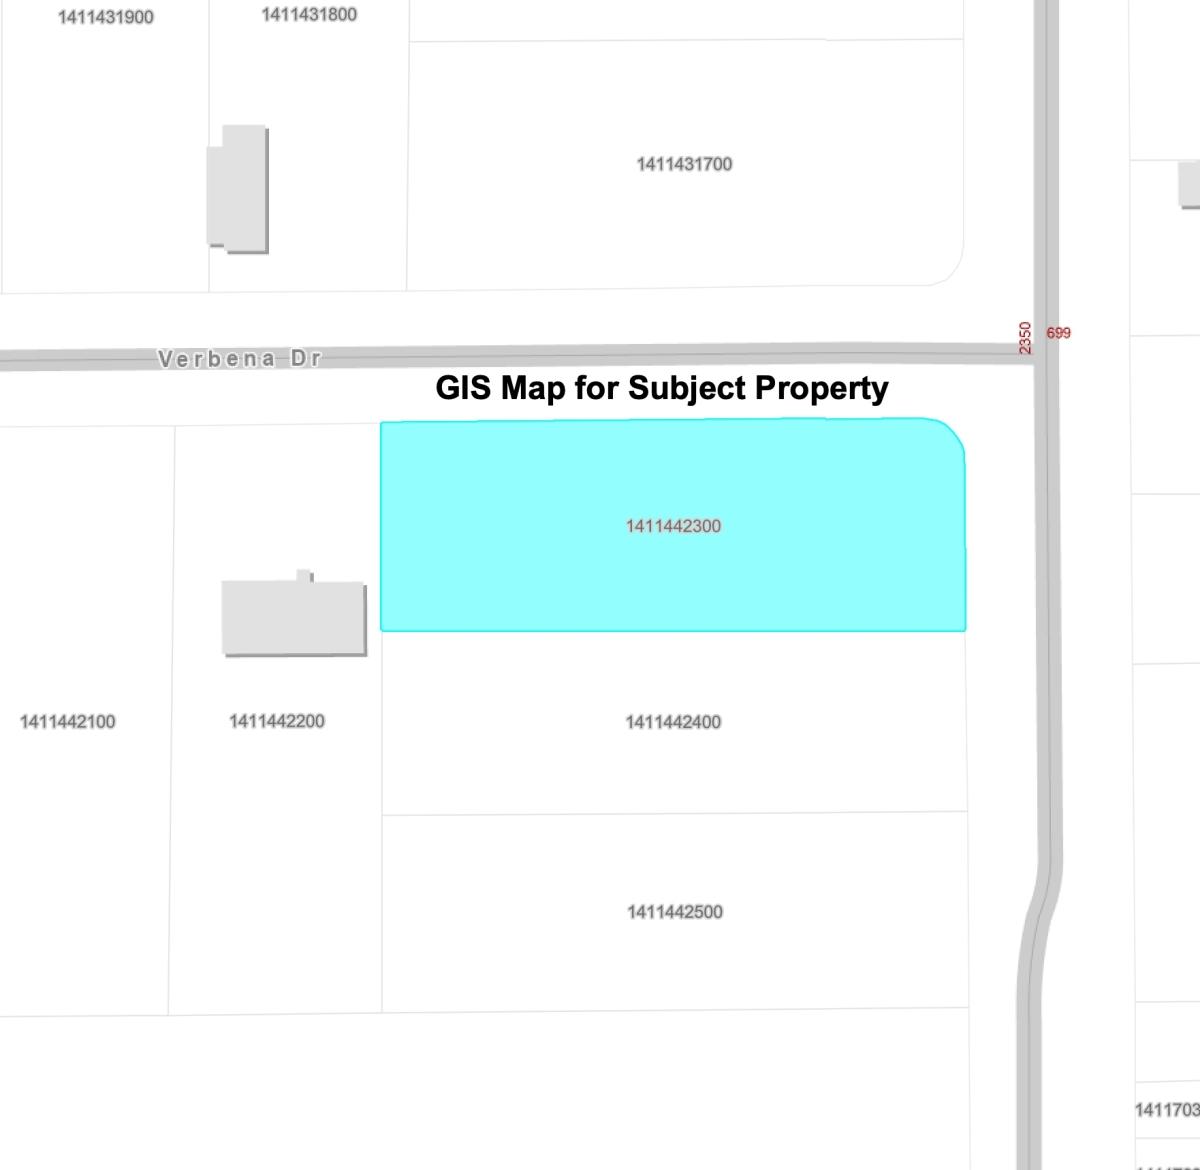Image resolution: width=1200 pixels, height=1170 pixels.
Task: Click the red address number 2350
Action: 1023,333
